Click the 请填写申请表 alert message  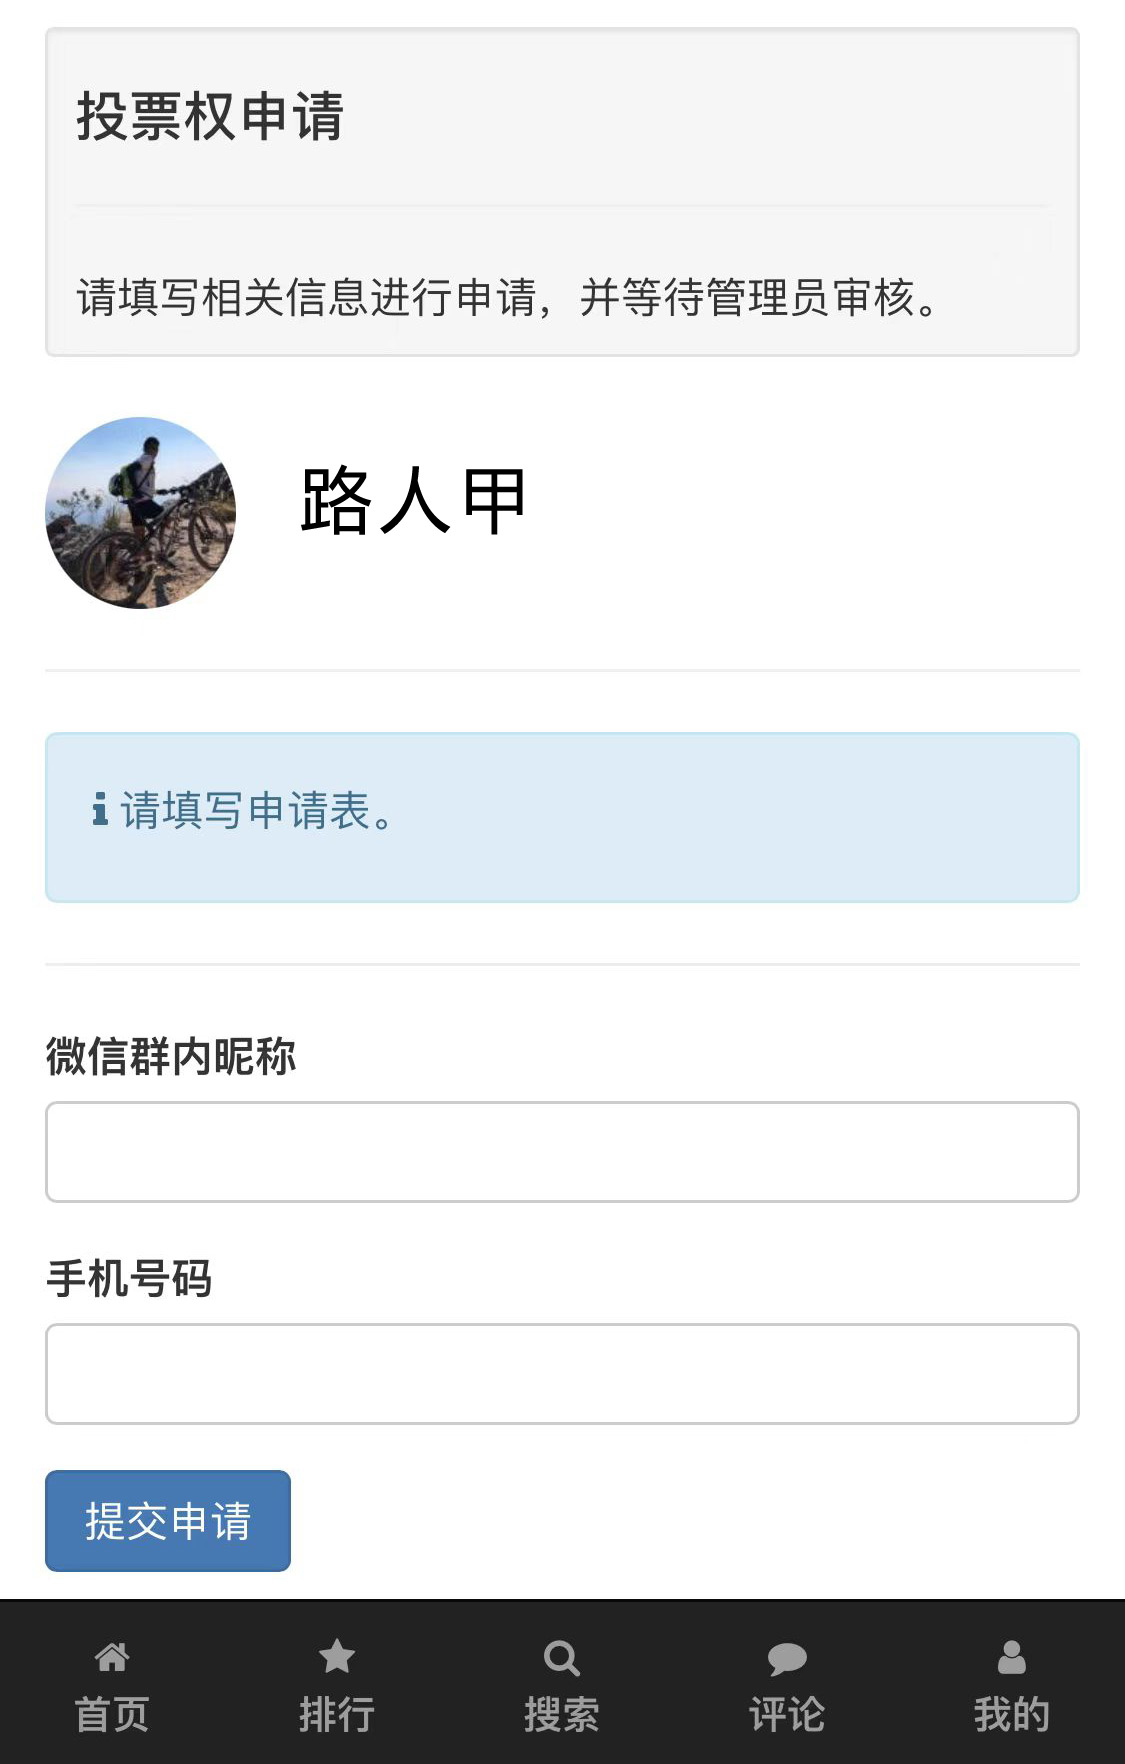(257, 811)
